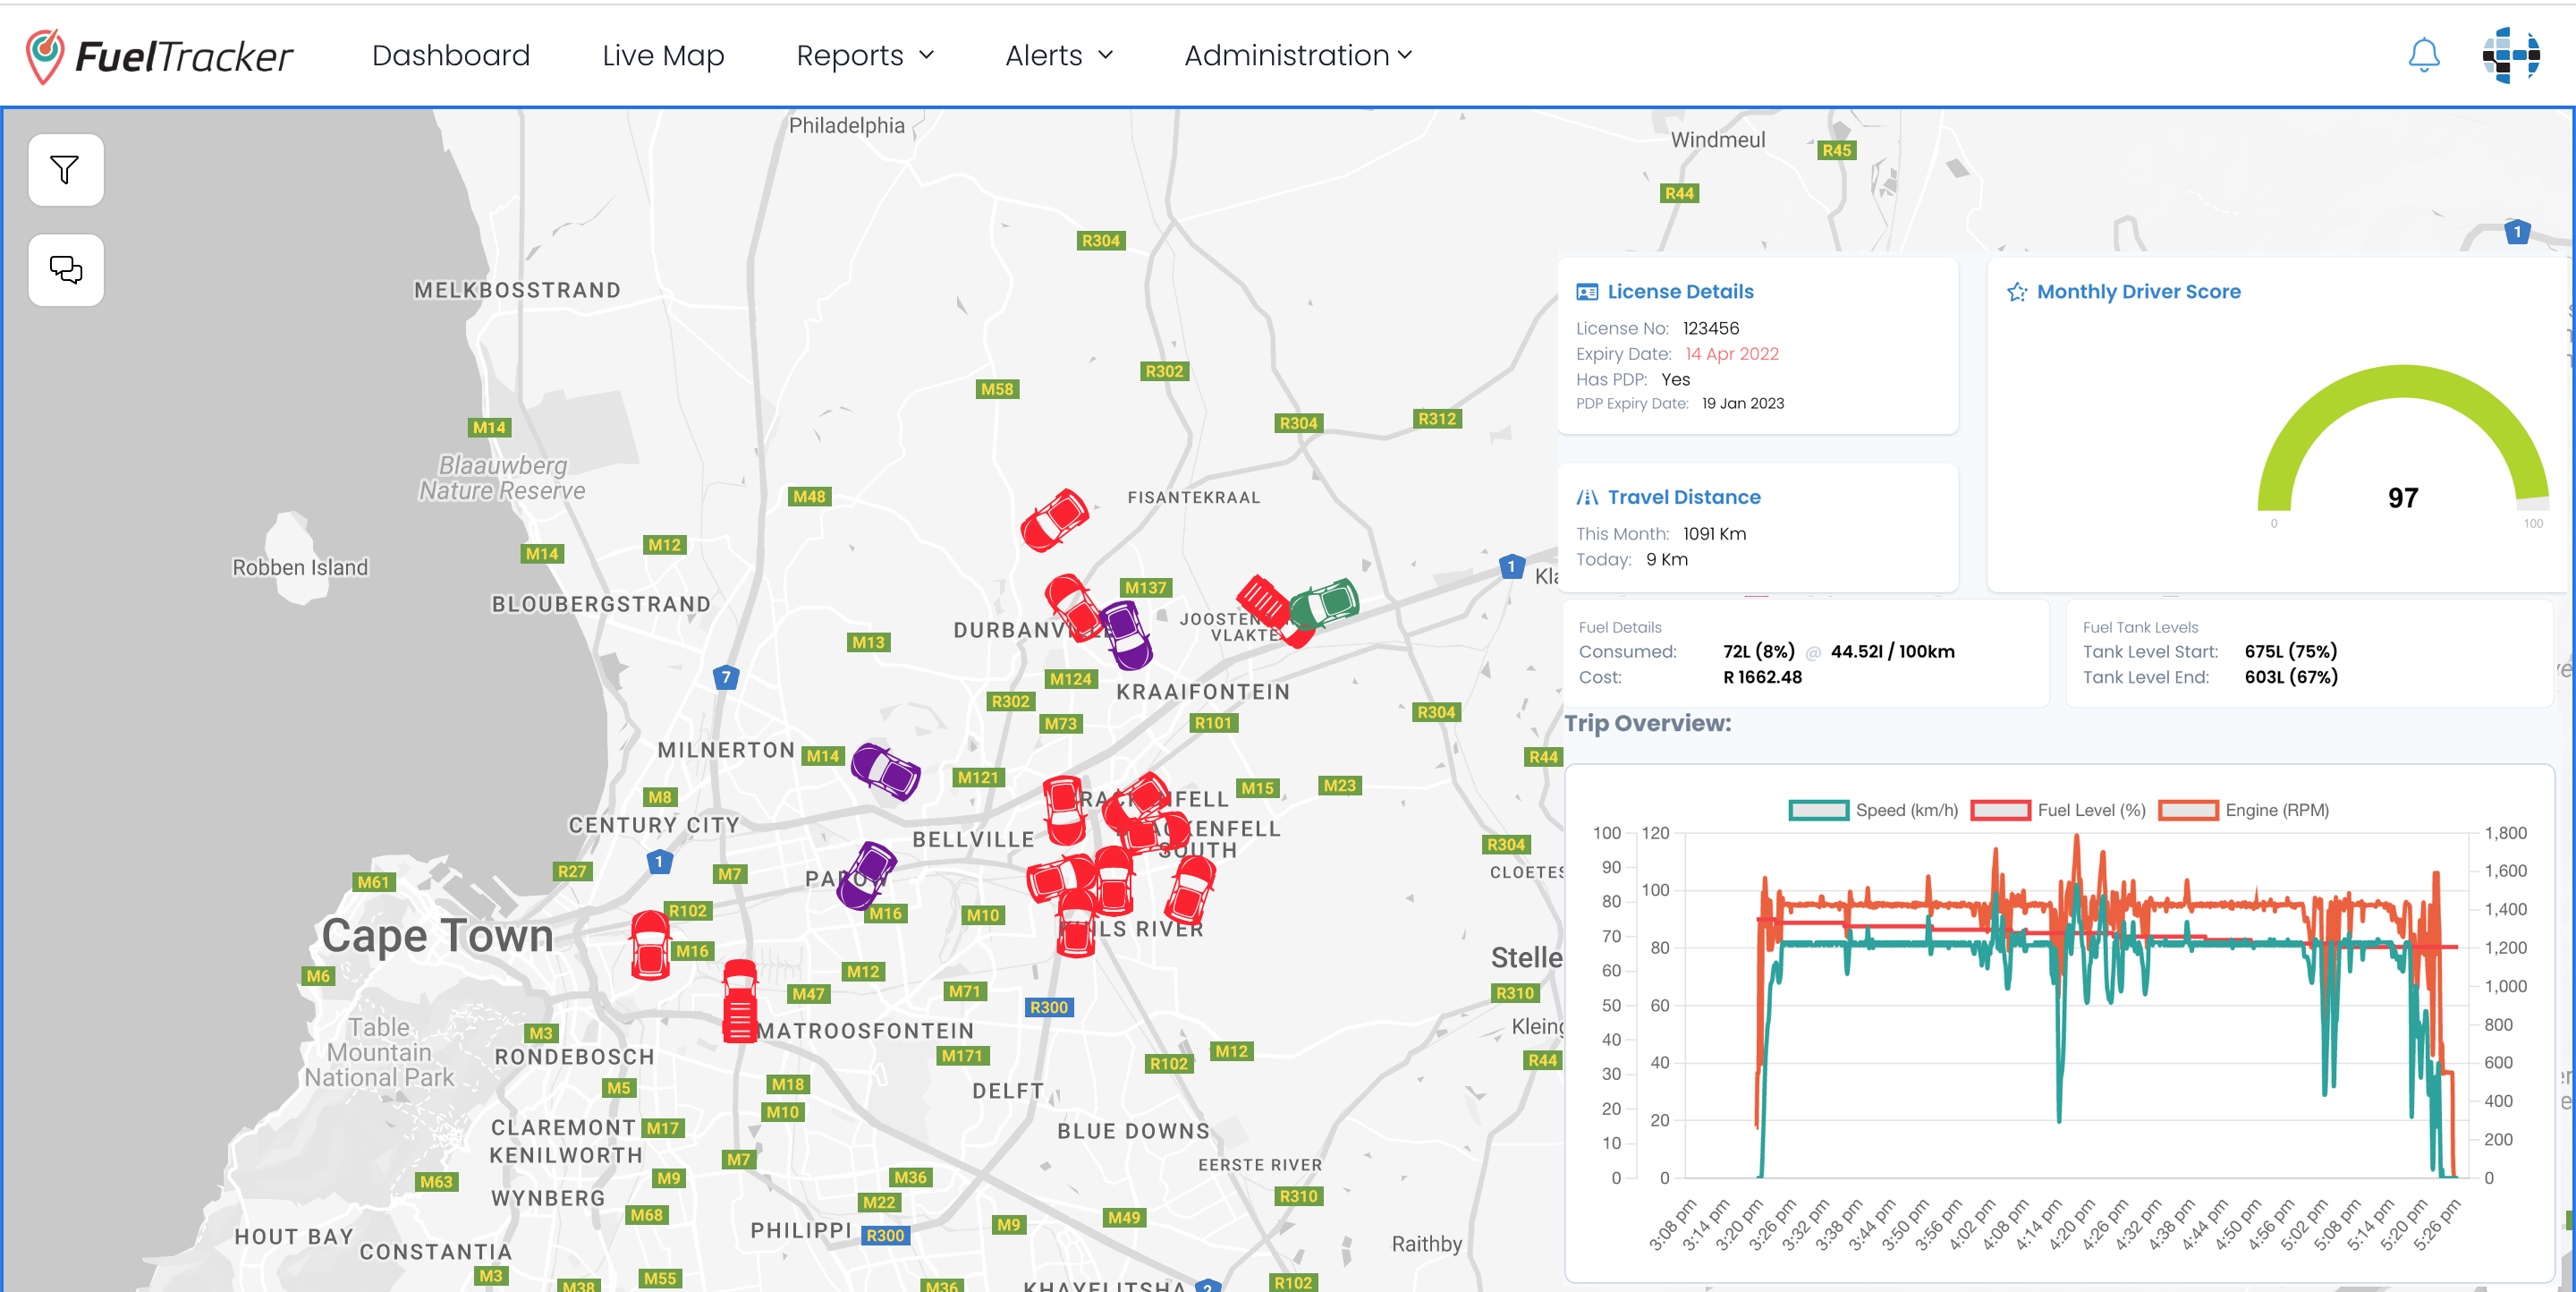Click the Monthly Driver Score heading
Screen dimensions: 2576x1292
(x=2138, y=291)
